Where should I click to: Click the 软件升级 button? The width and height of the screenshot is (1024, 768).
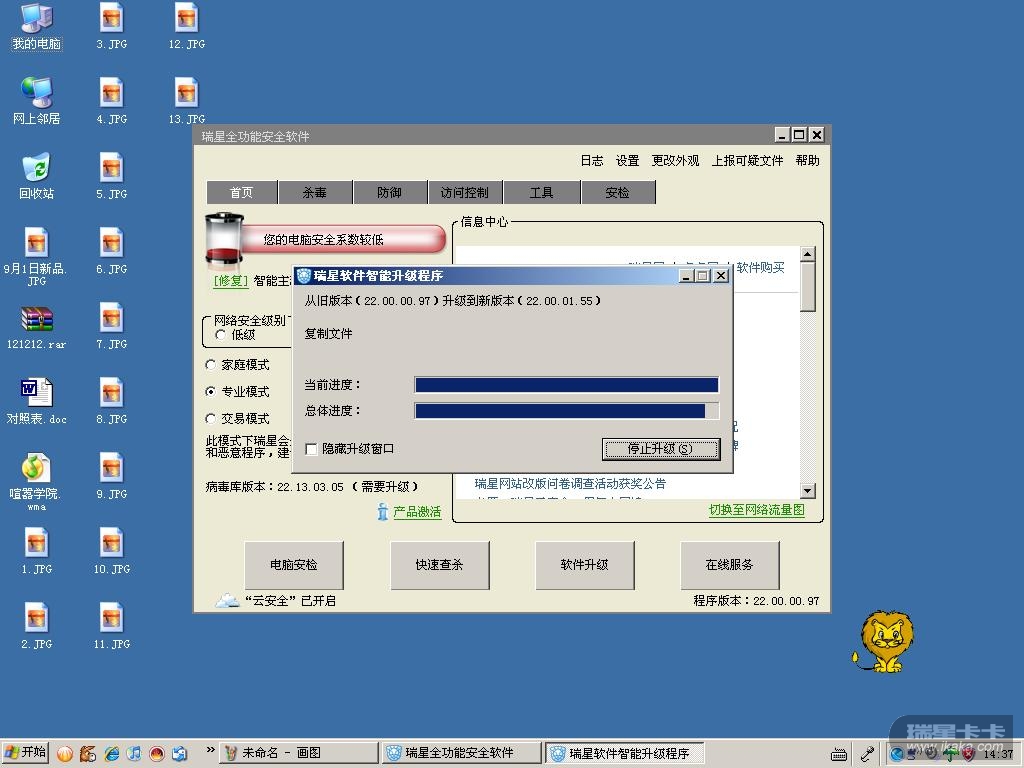pyautogui.click(x=584, y=565)
